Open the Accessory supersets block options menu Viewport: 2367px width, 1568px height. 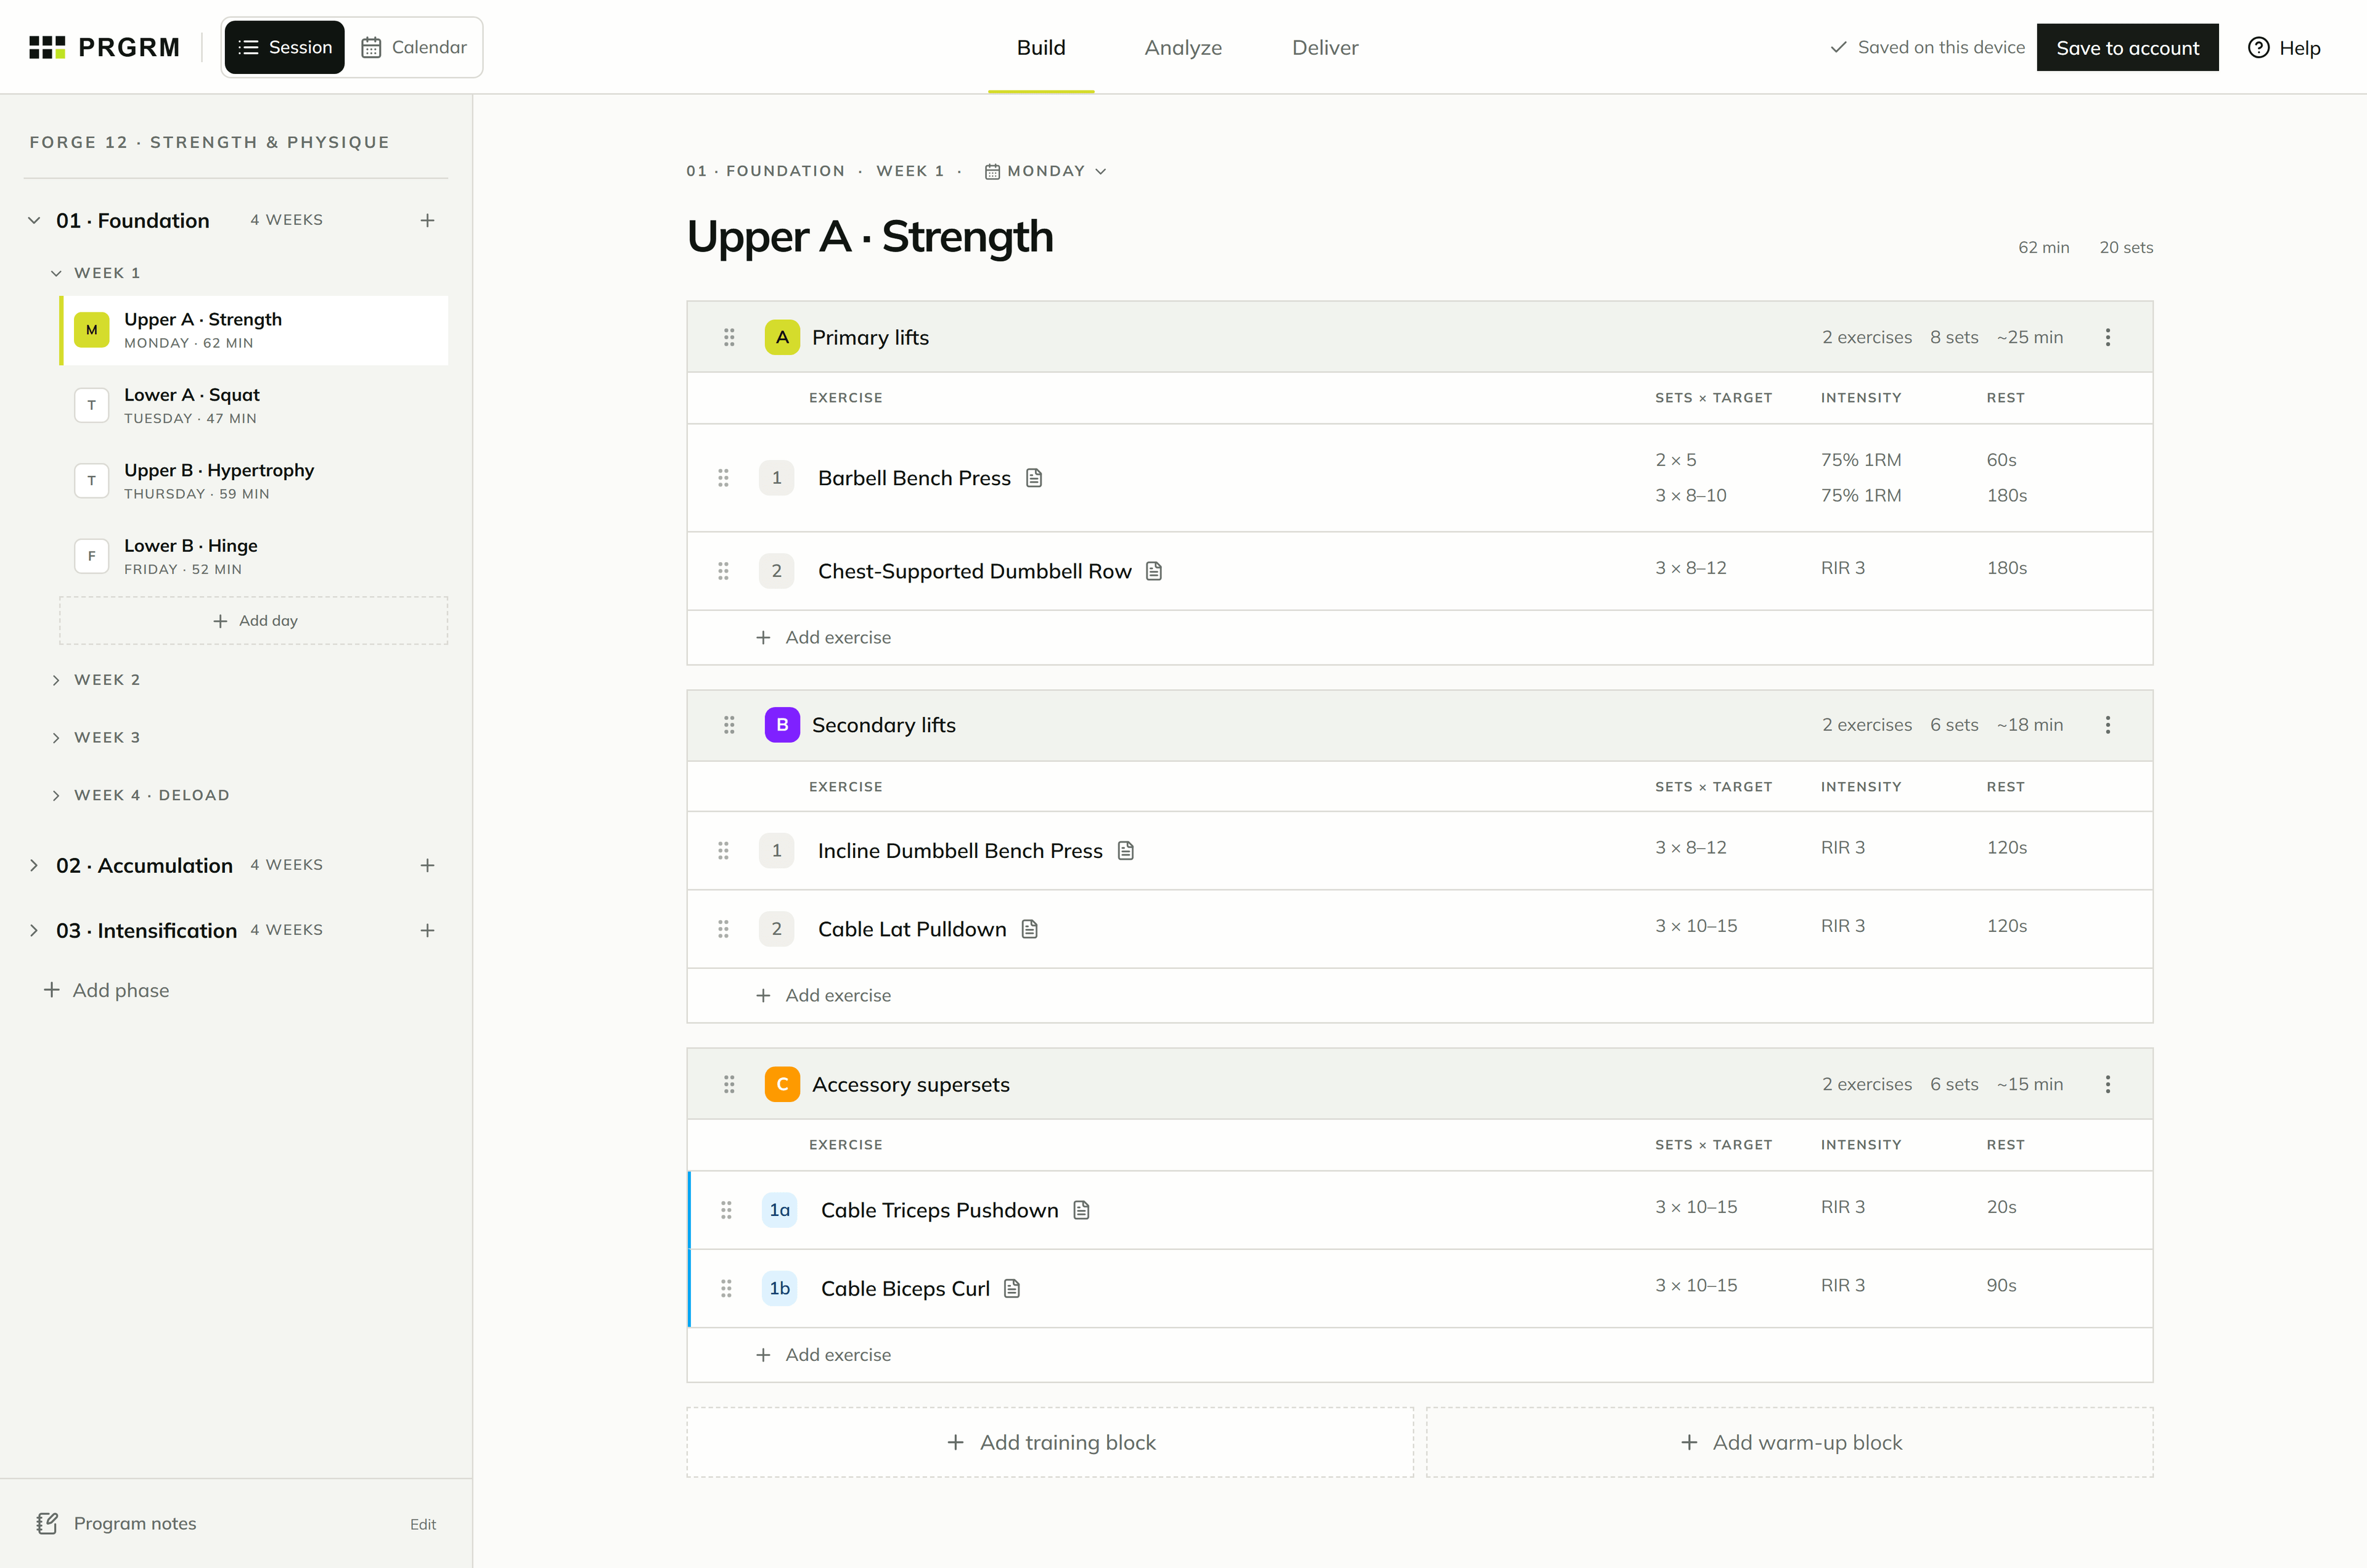2108,1084
